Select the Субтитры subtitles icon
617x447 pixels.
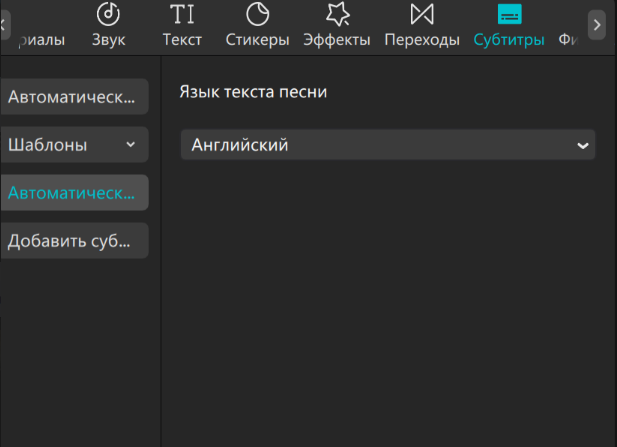coord(510,14)
